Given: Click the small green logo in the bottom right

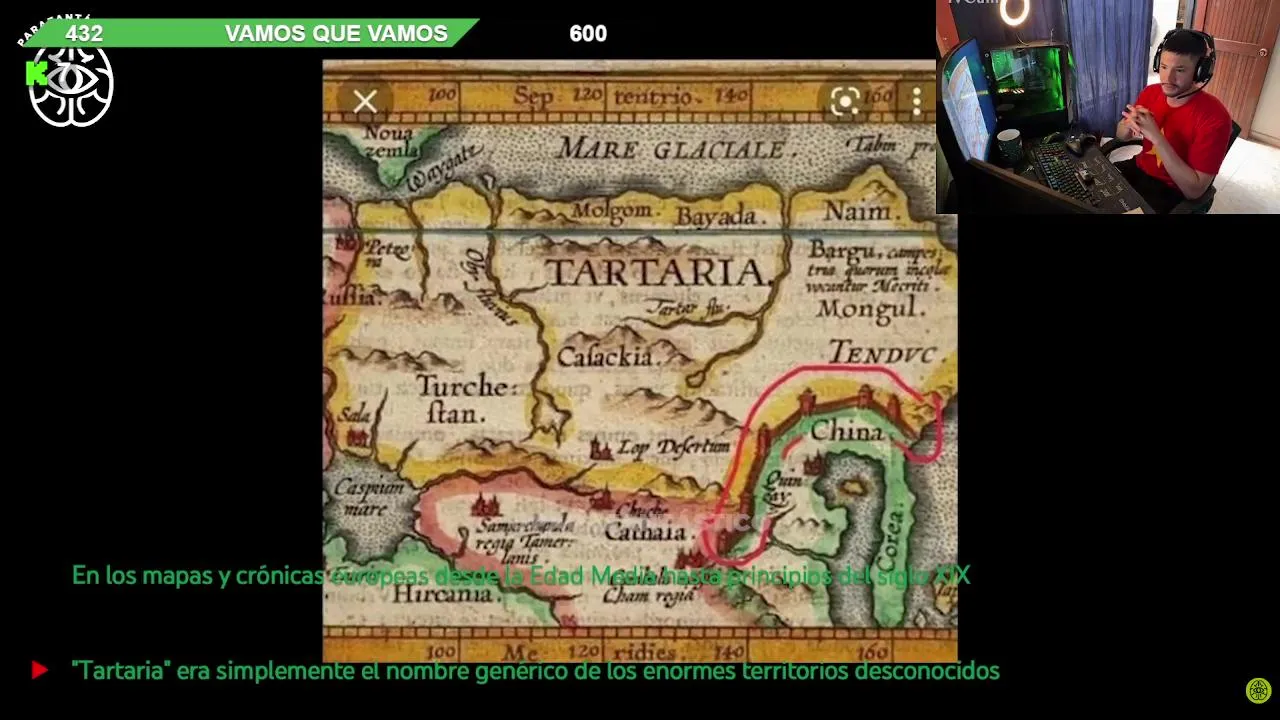Looking at the screenshot, I should pyautogui.click(x=1258, y=690).
